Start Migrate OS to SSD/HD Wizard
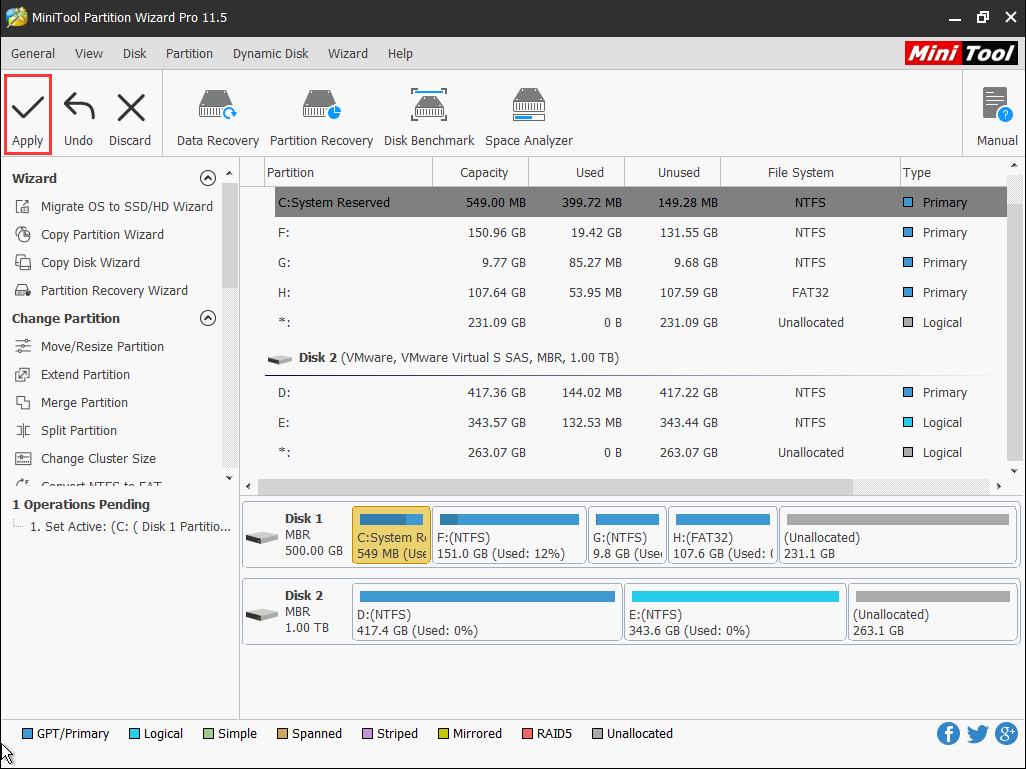The height and width of the screenshot is (769, 1026). 114,207
